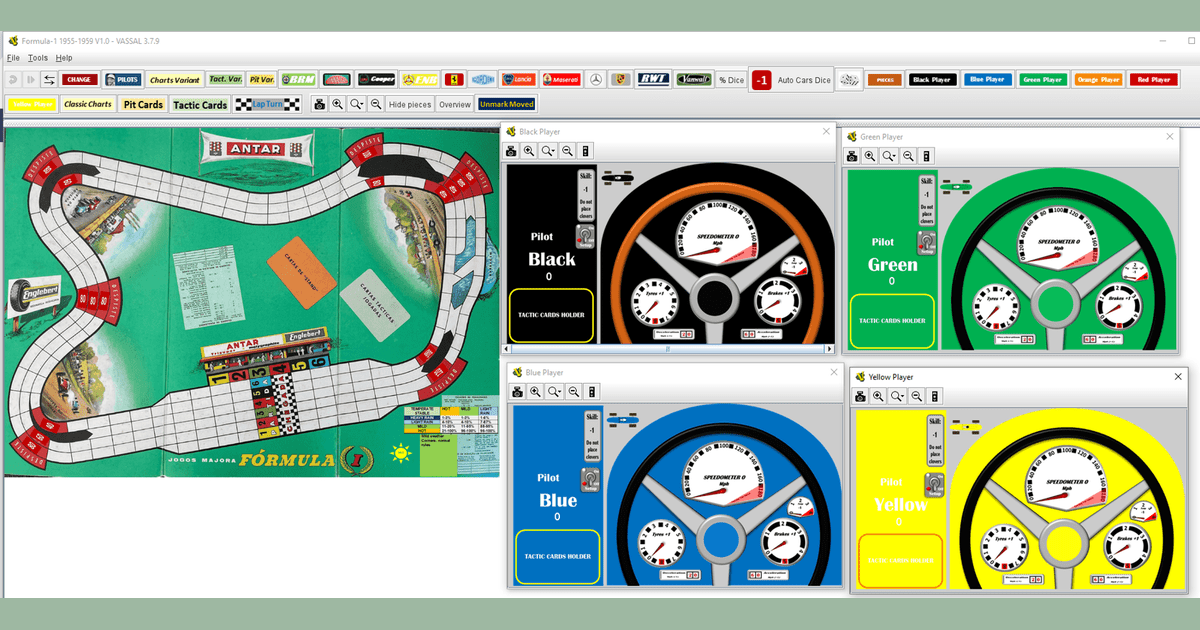This screenshot has height=630, width=1200.
Task: Open the zoom level dropdown in Blue Player window
Action: pos(555,392)
